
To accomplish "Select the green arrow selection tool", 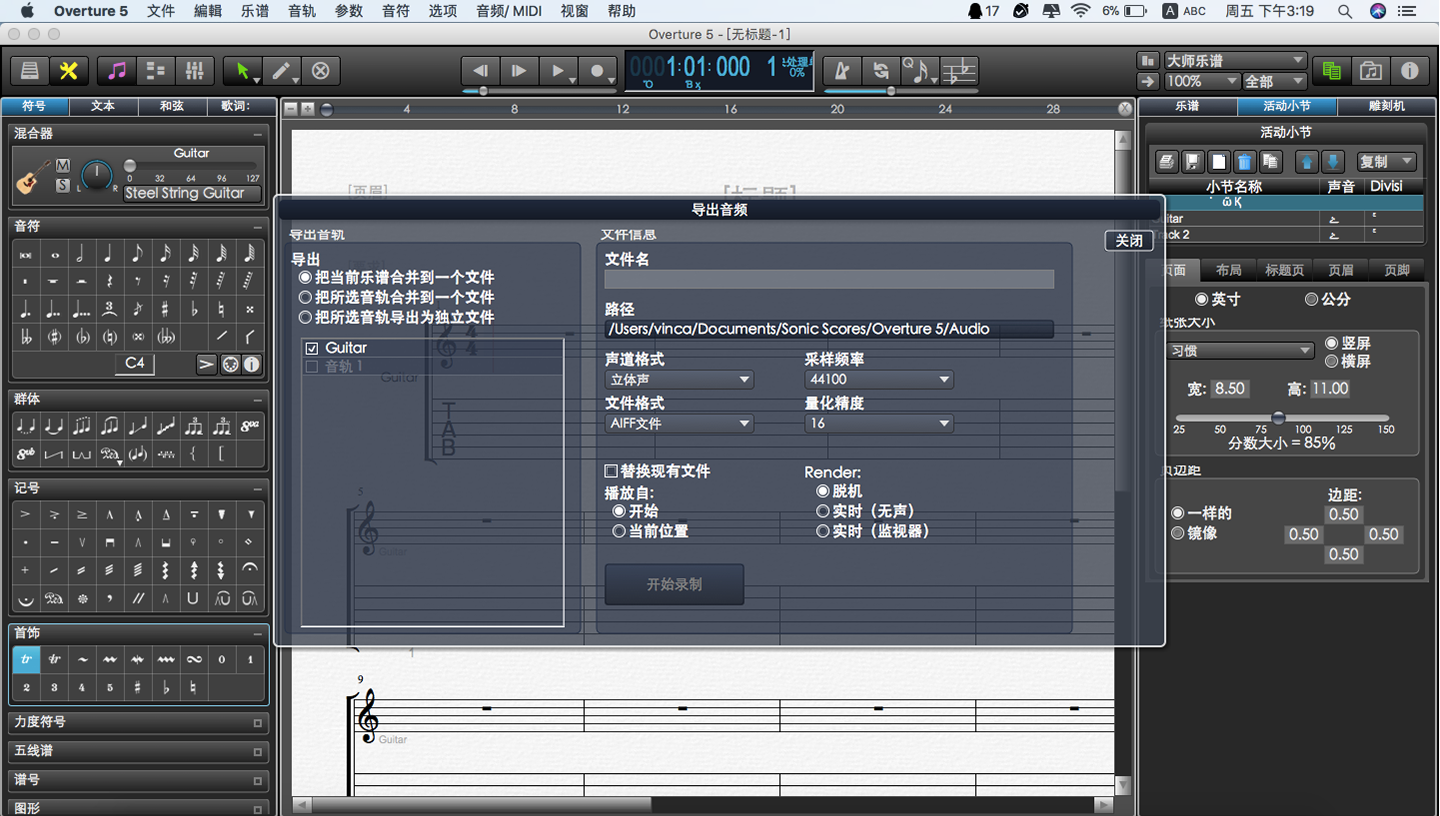I will click(243, 71).
